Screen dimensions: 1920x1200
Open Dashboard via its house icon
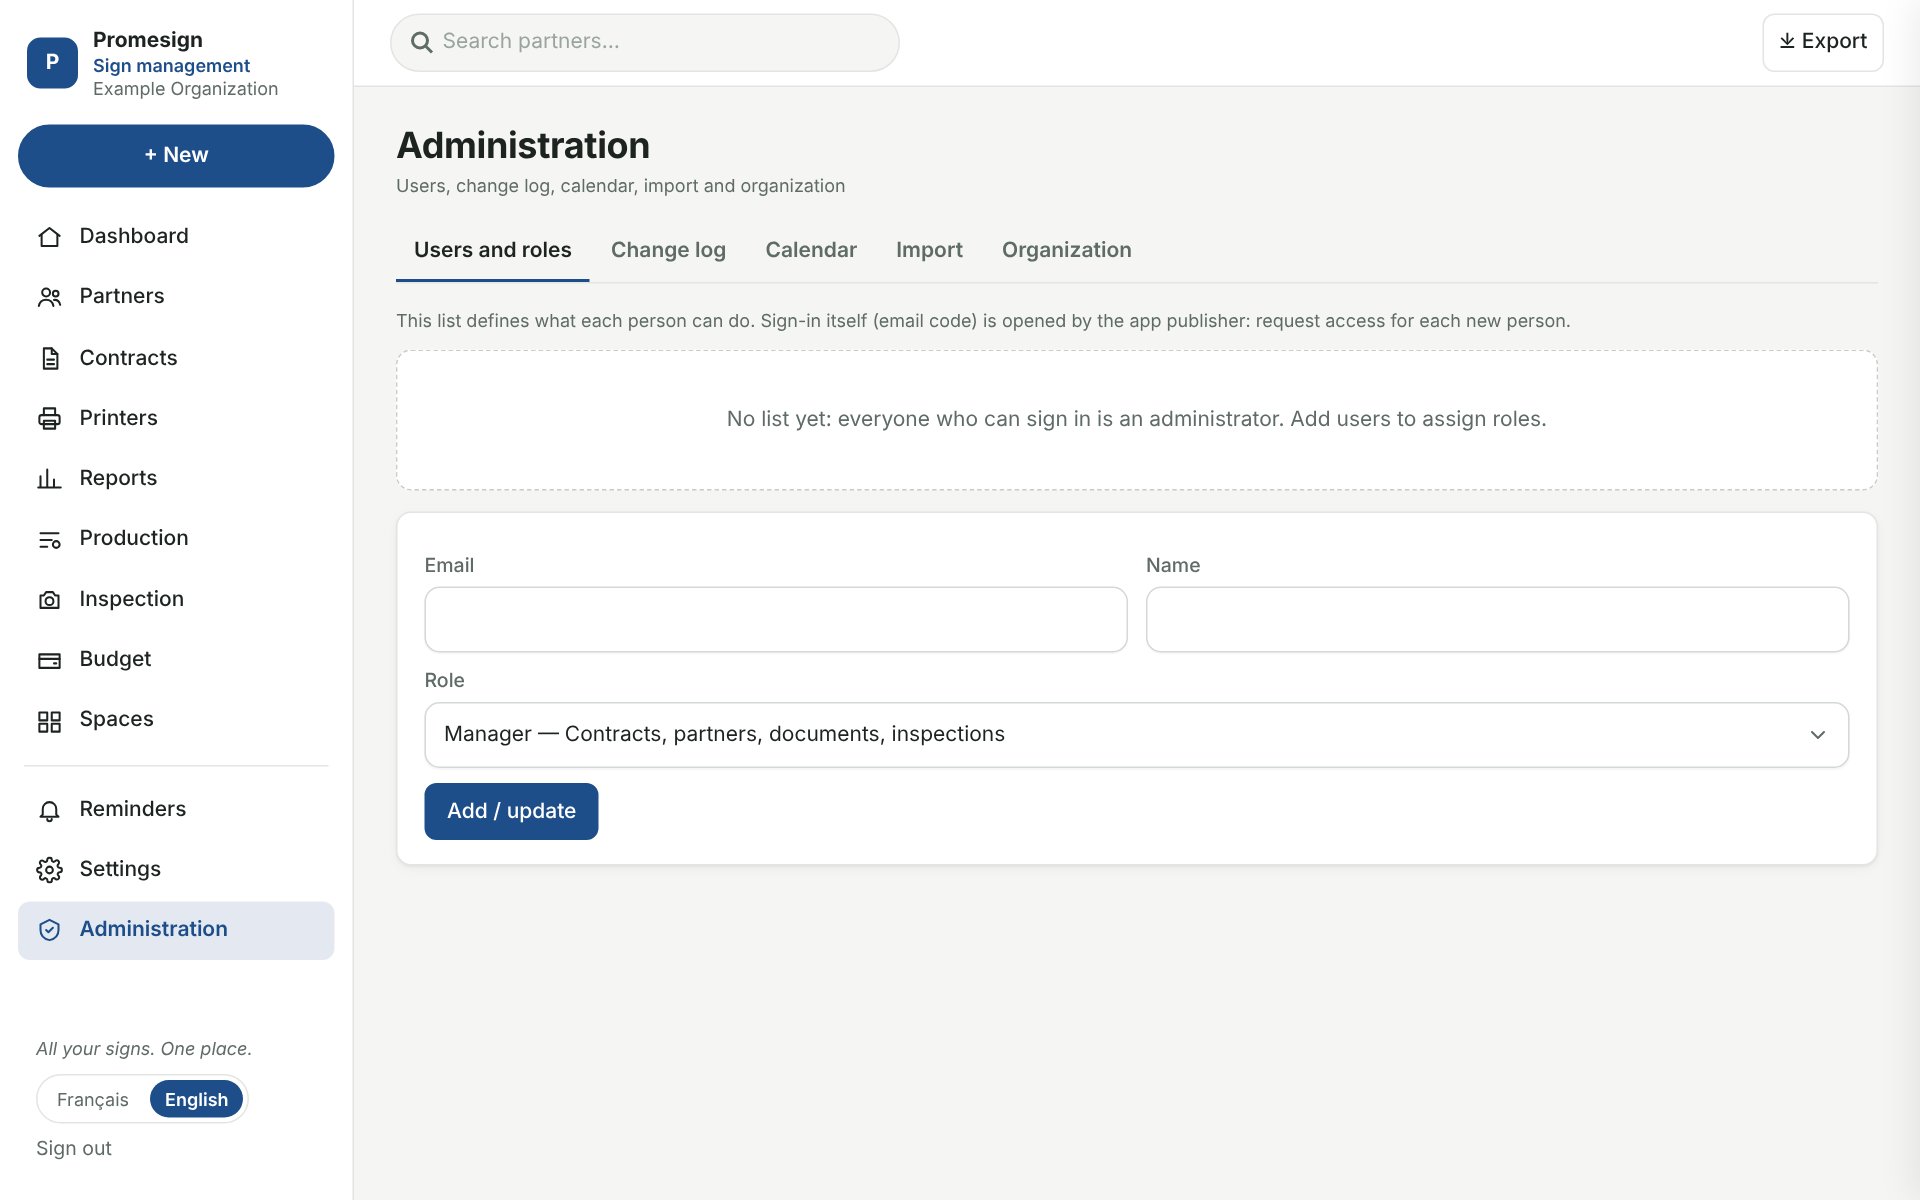pos(49,237)
